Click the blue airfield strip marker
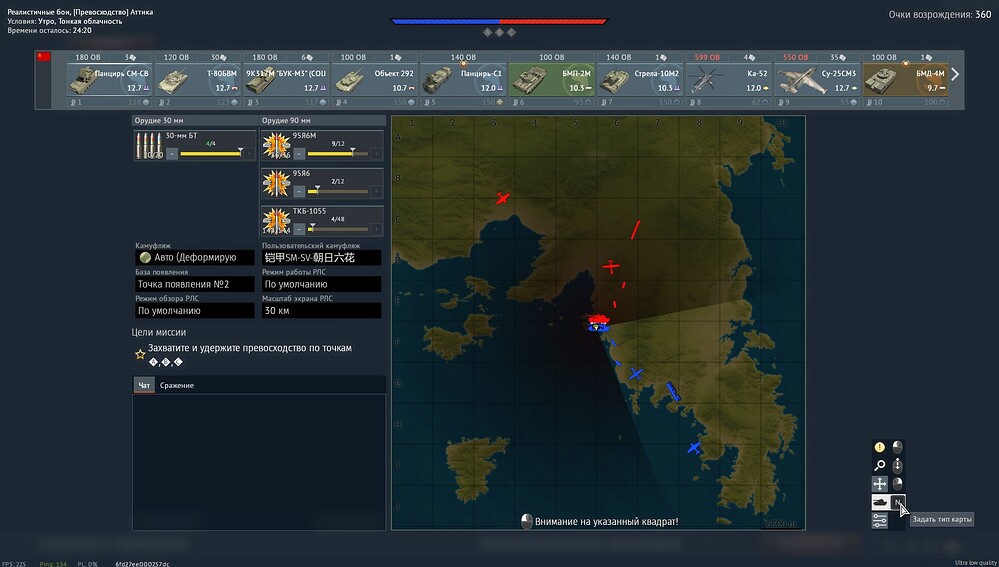The height and width of the screenshot is (567, 999). tap(673, 391)
